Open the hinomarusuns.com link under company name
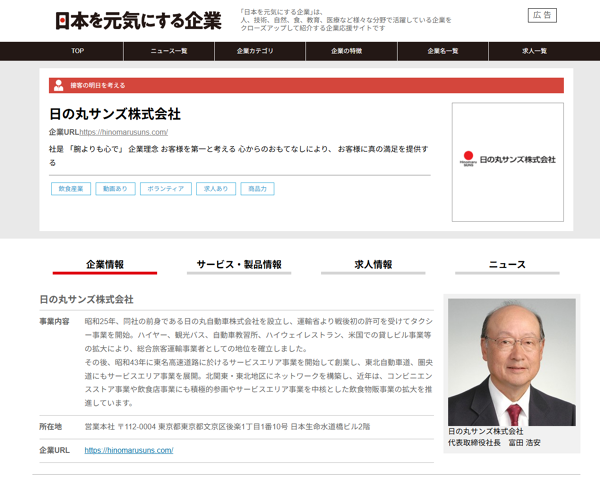This screenshot has height=481, width=600. coord(124,132)
